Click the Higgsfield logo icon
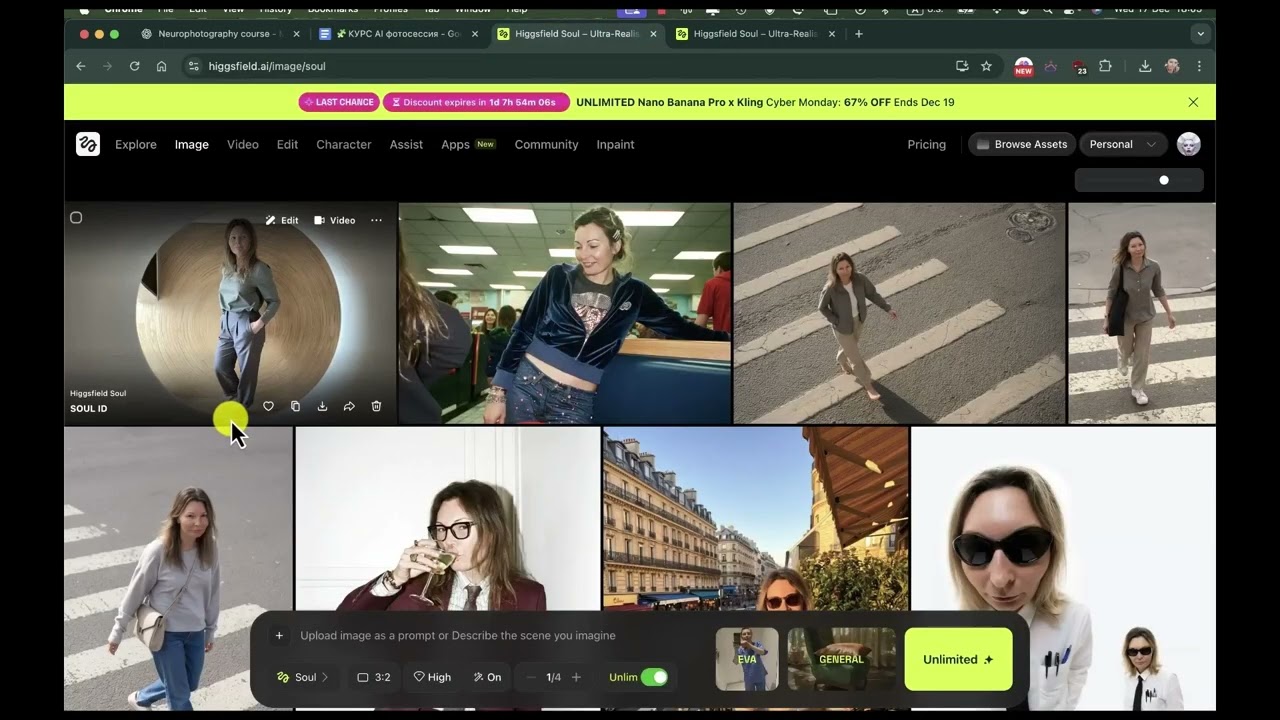Viewport: 1280px width, 720px height. (x=88, y=144)
